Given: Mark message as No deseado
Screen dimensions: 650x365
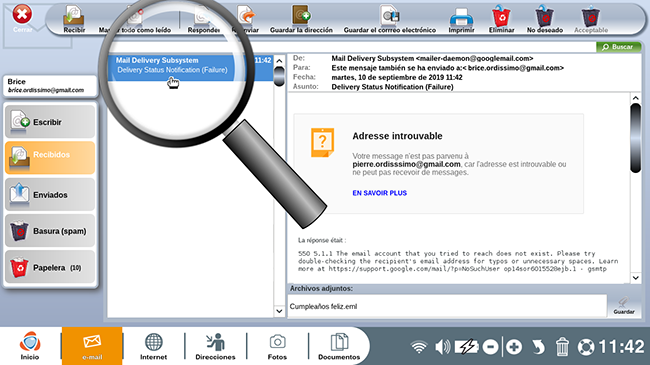Looking at the screenshot, I should 545,19.
